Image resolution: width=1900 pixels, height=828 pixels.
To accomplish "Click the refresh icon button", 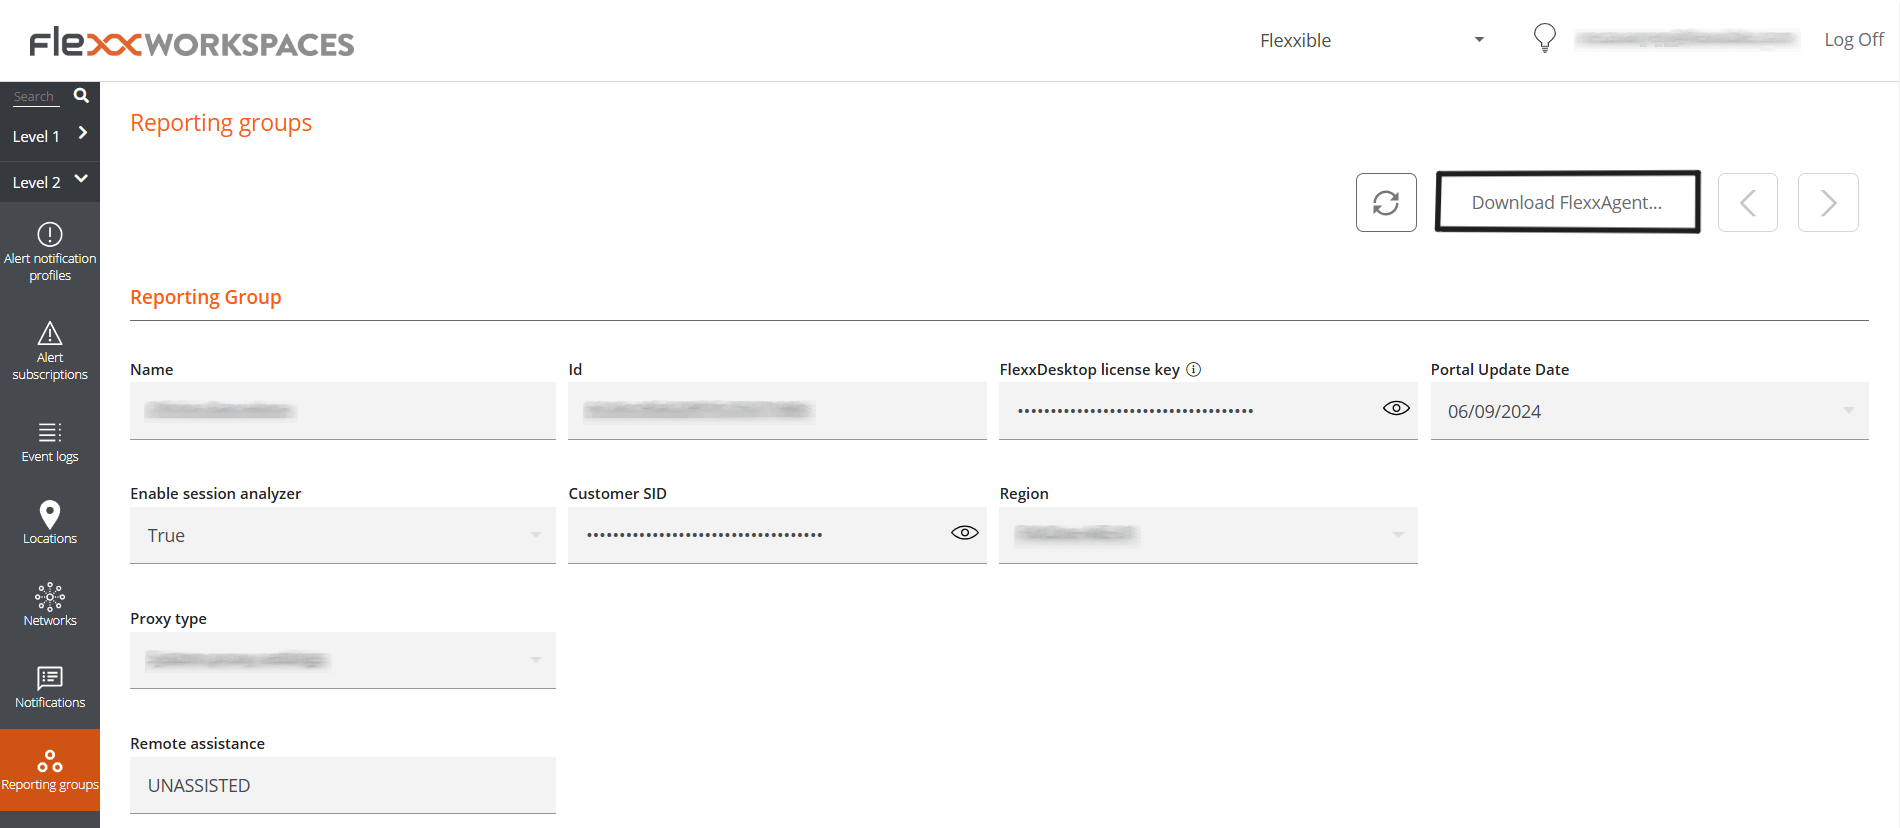I will click(x=1386, y=202).
